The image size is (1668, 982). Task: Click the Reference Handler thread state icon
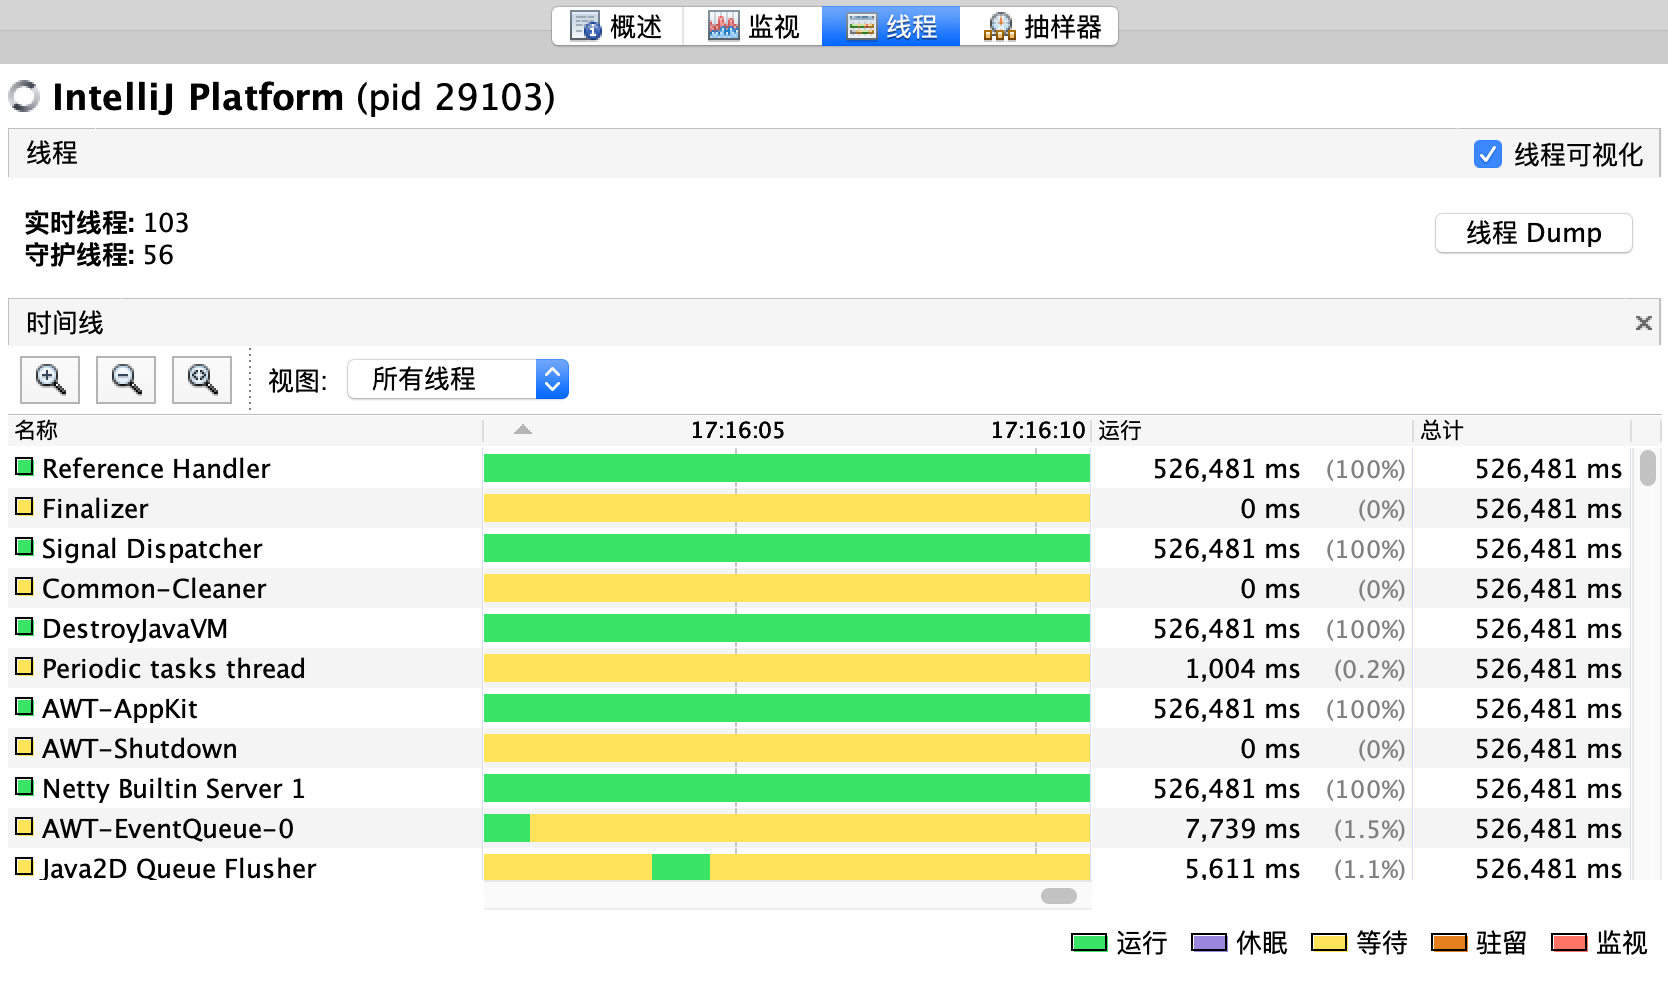tap(25, 467)
